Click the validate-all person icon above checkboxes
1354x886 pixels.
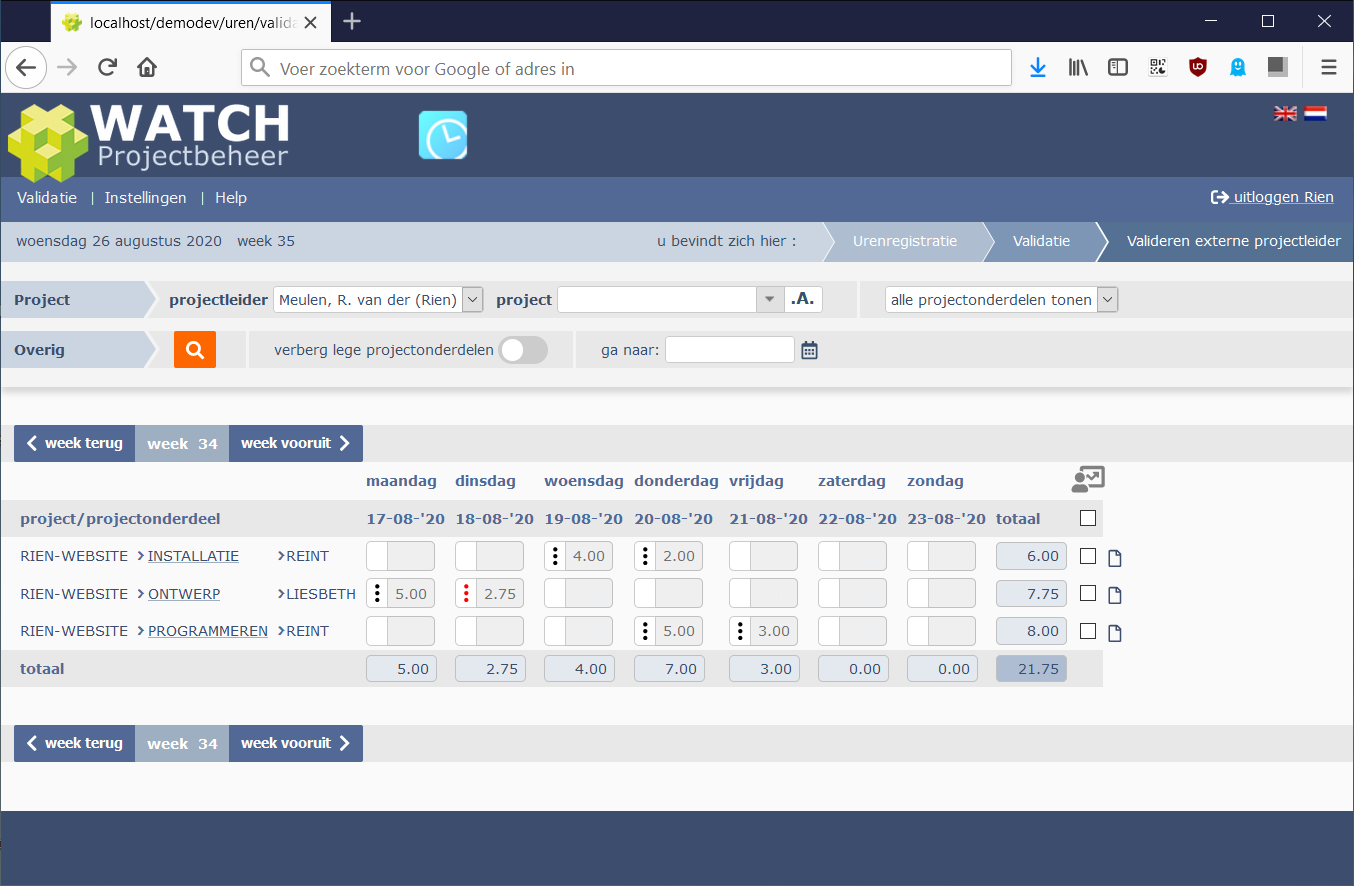pyautogui.click(x=1088, y=480)
